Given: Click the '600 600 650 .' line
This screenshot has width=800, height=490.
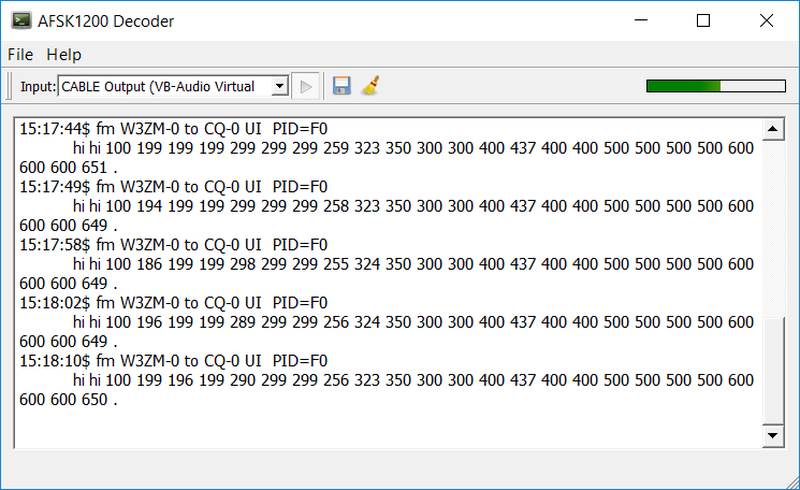Looking at the screenshot, I should [68, 400].
